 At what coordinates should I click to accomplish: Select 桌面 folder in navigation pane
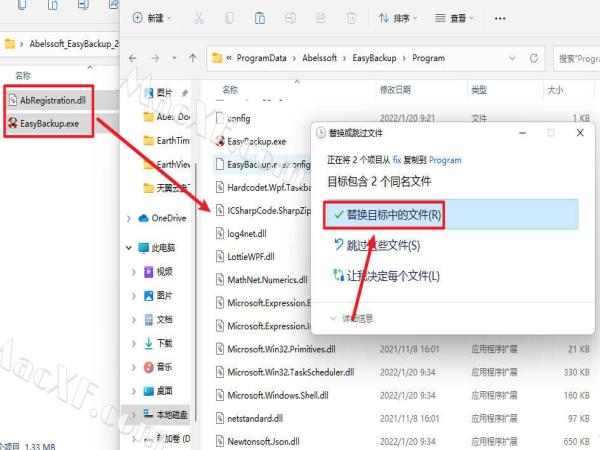click(x=158, y=391)
